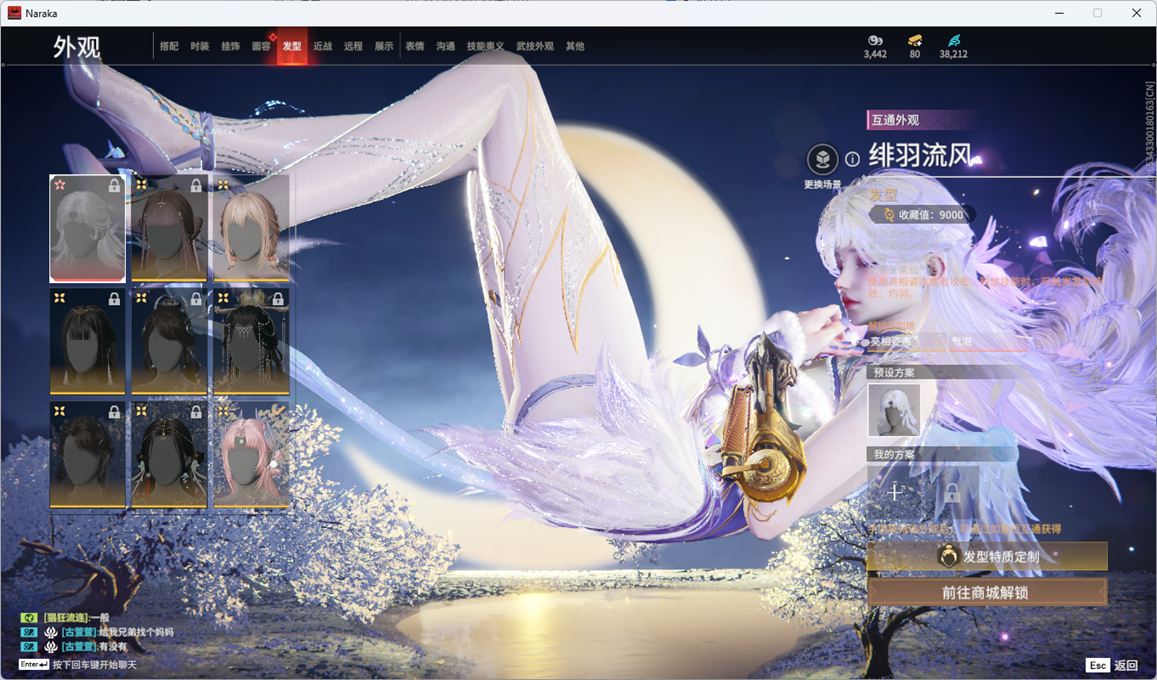Choose the 预设方案 preset hair thumbnail
The image size is (1157, 680).
[894, 410]
